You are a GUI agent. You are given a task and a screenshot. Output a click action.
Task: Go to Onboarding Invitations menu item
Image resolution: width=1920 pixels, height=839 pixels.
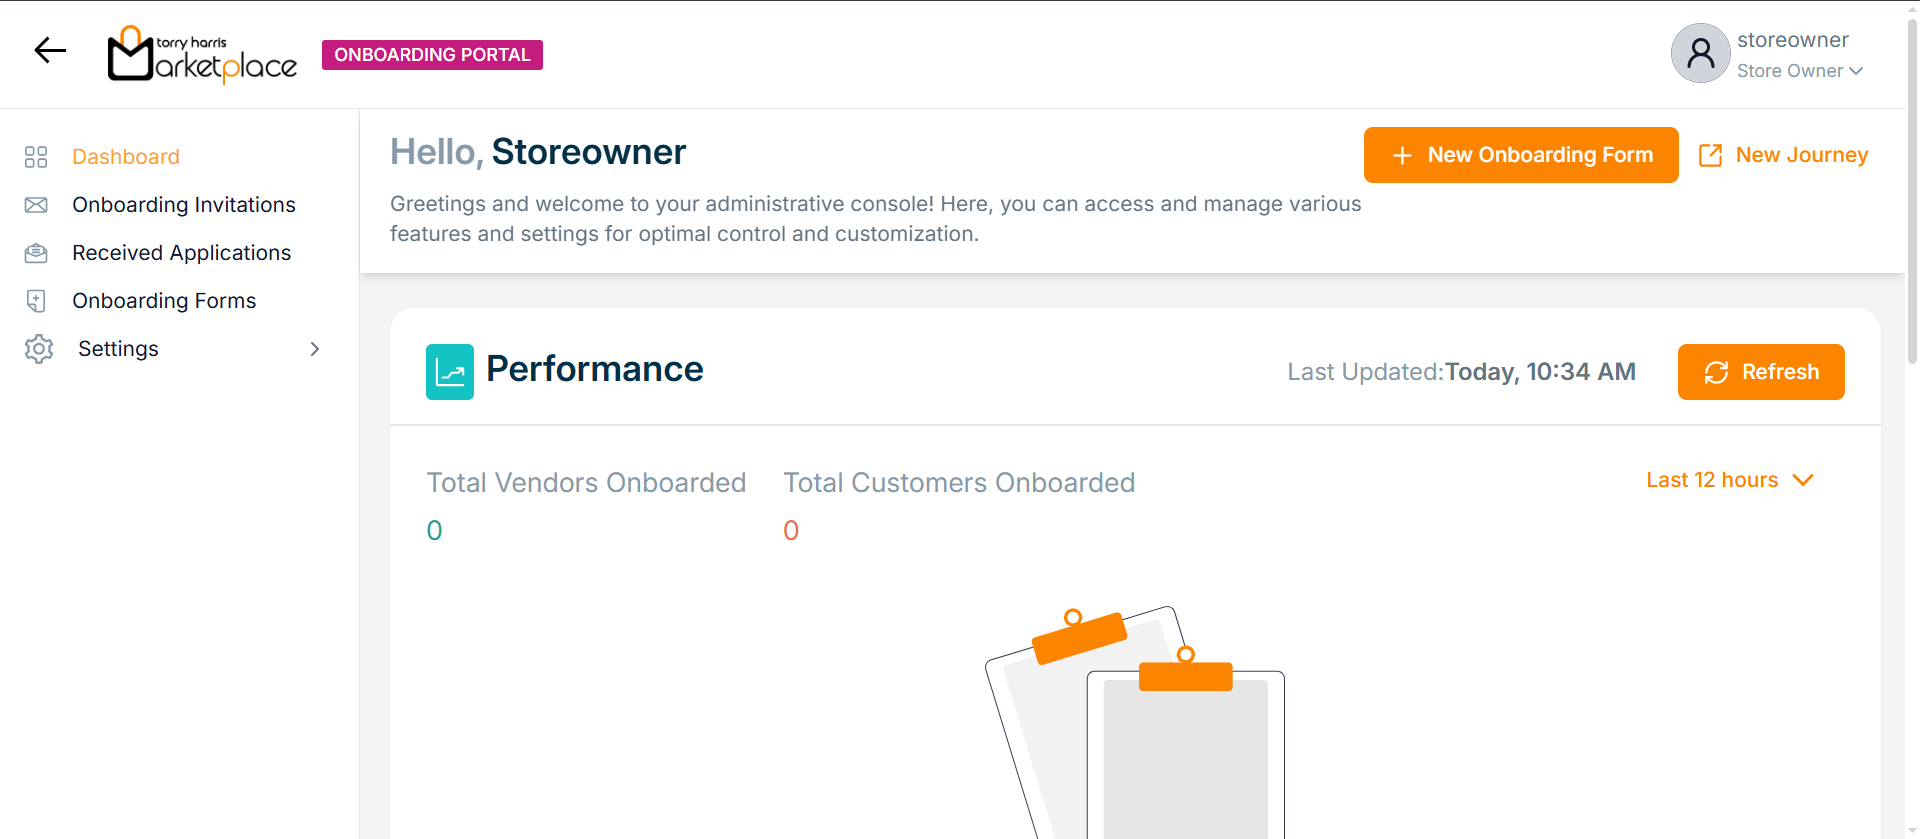point(184,205)
